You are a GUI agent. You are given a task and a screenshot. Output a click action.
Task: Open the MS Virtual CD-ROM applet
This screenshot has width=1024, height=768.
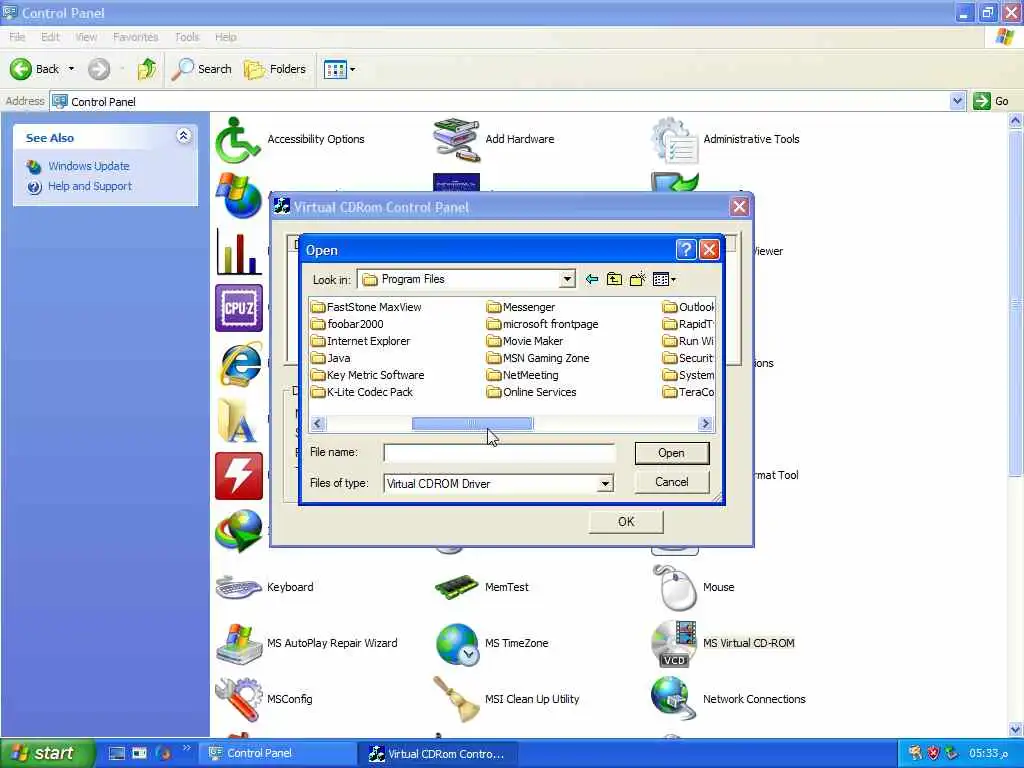(724, 643)
